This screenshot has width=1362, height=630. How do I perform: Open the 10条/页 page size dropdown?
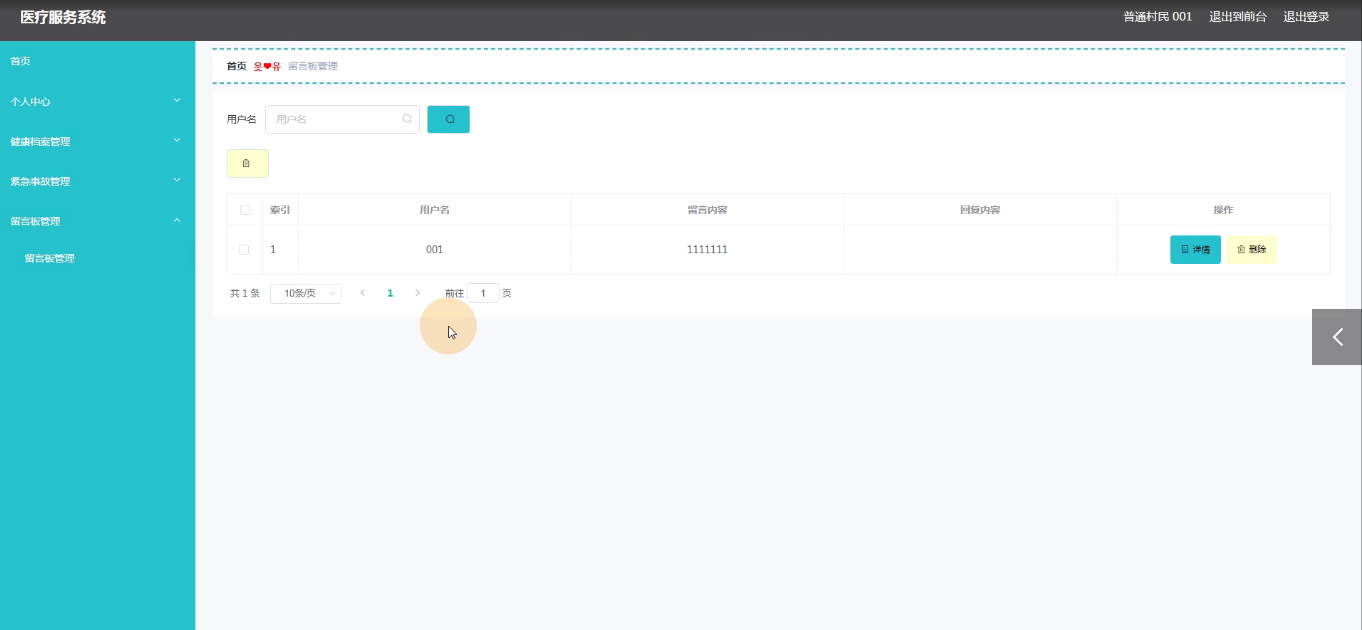(x=305, y=293)
